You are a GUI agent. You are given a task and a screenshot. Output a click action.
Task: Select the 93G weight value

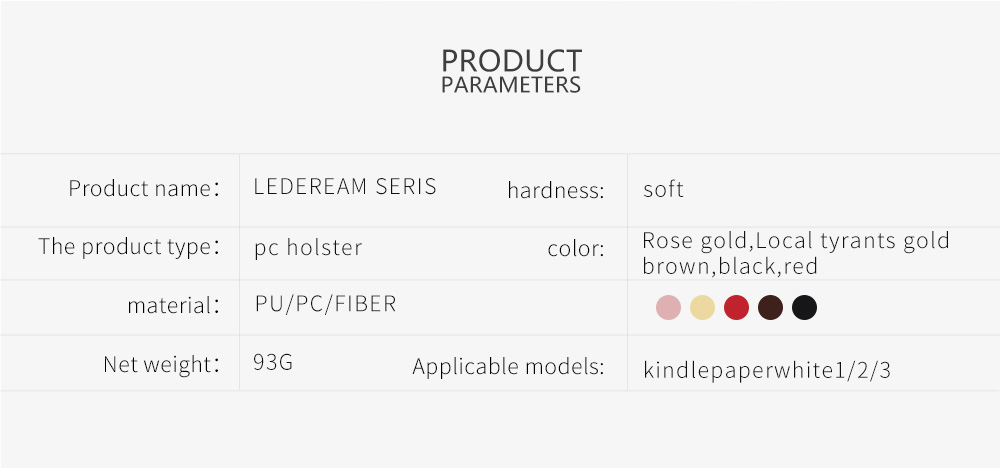pos(273,362)
